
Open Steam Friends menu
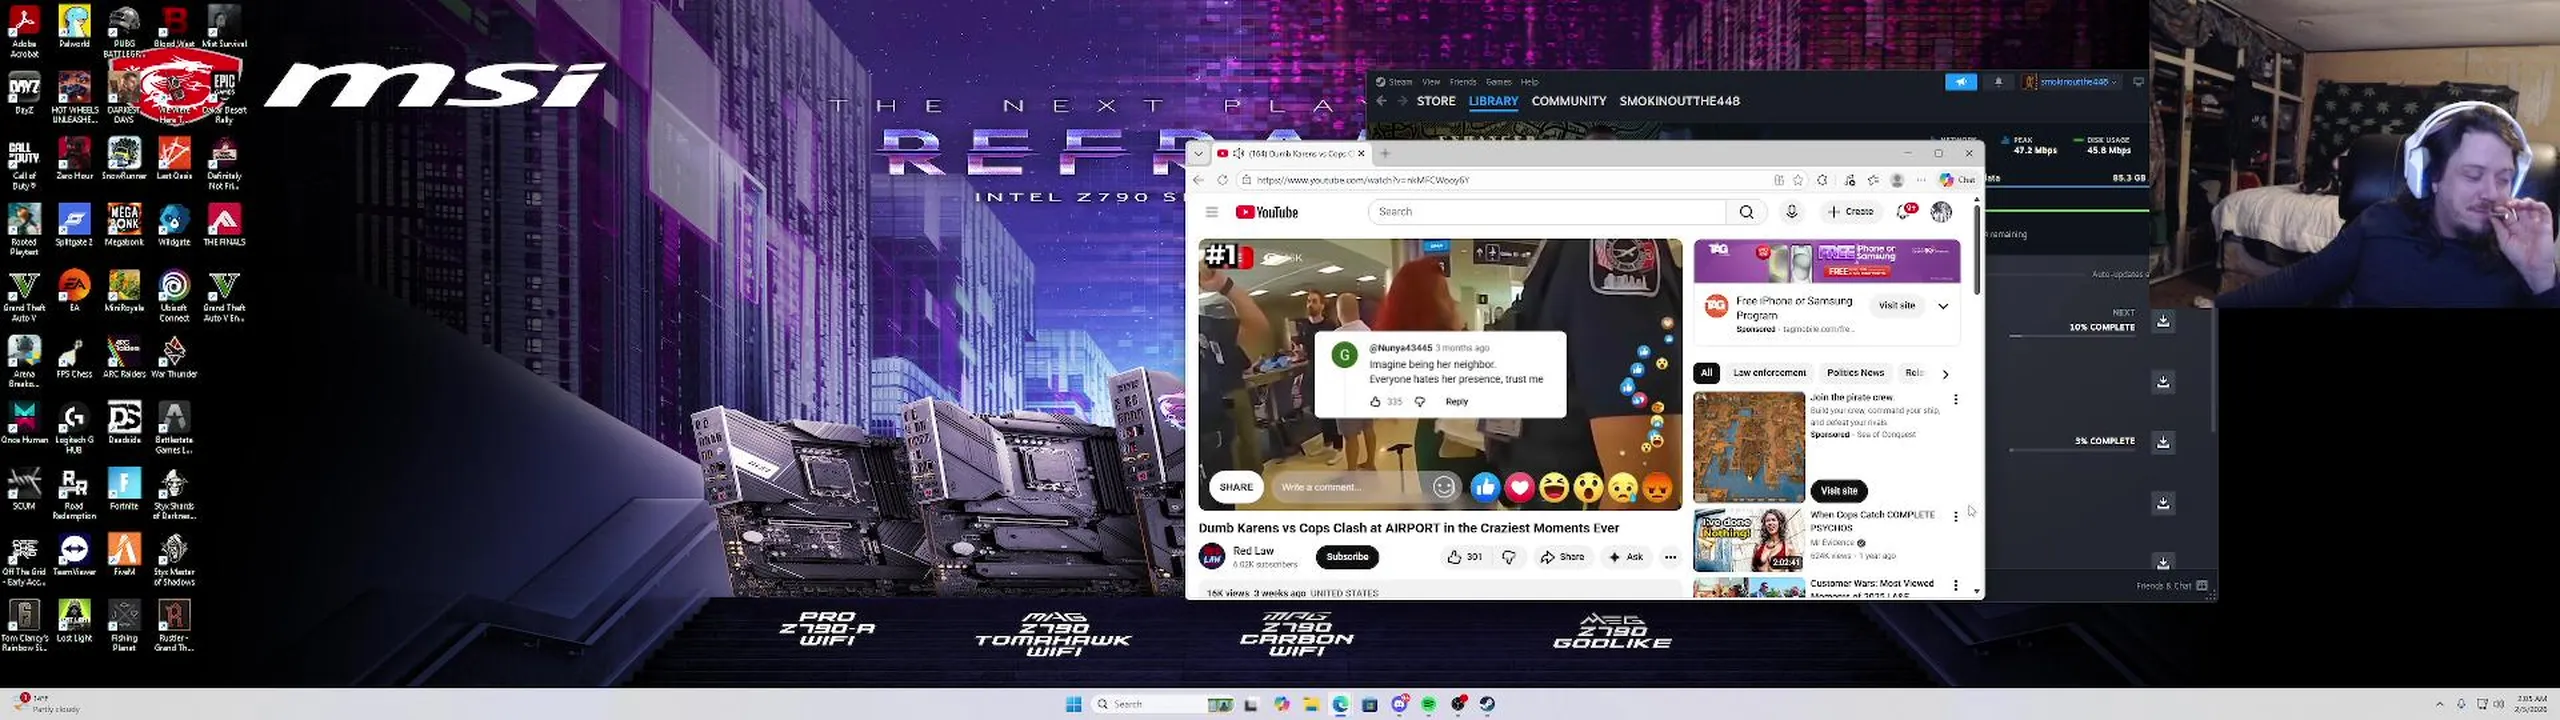[x=1463, y=82]
